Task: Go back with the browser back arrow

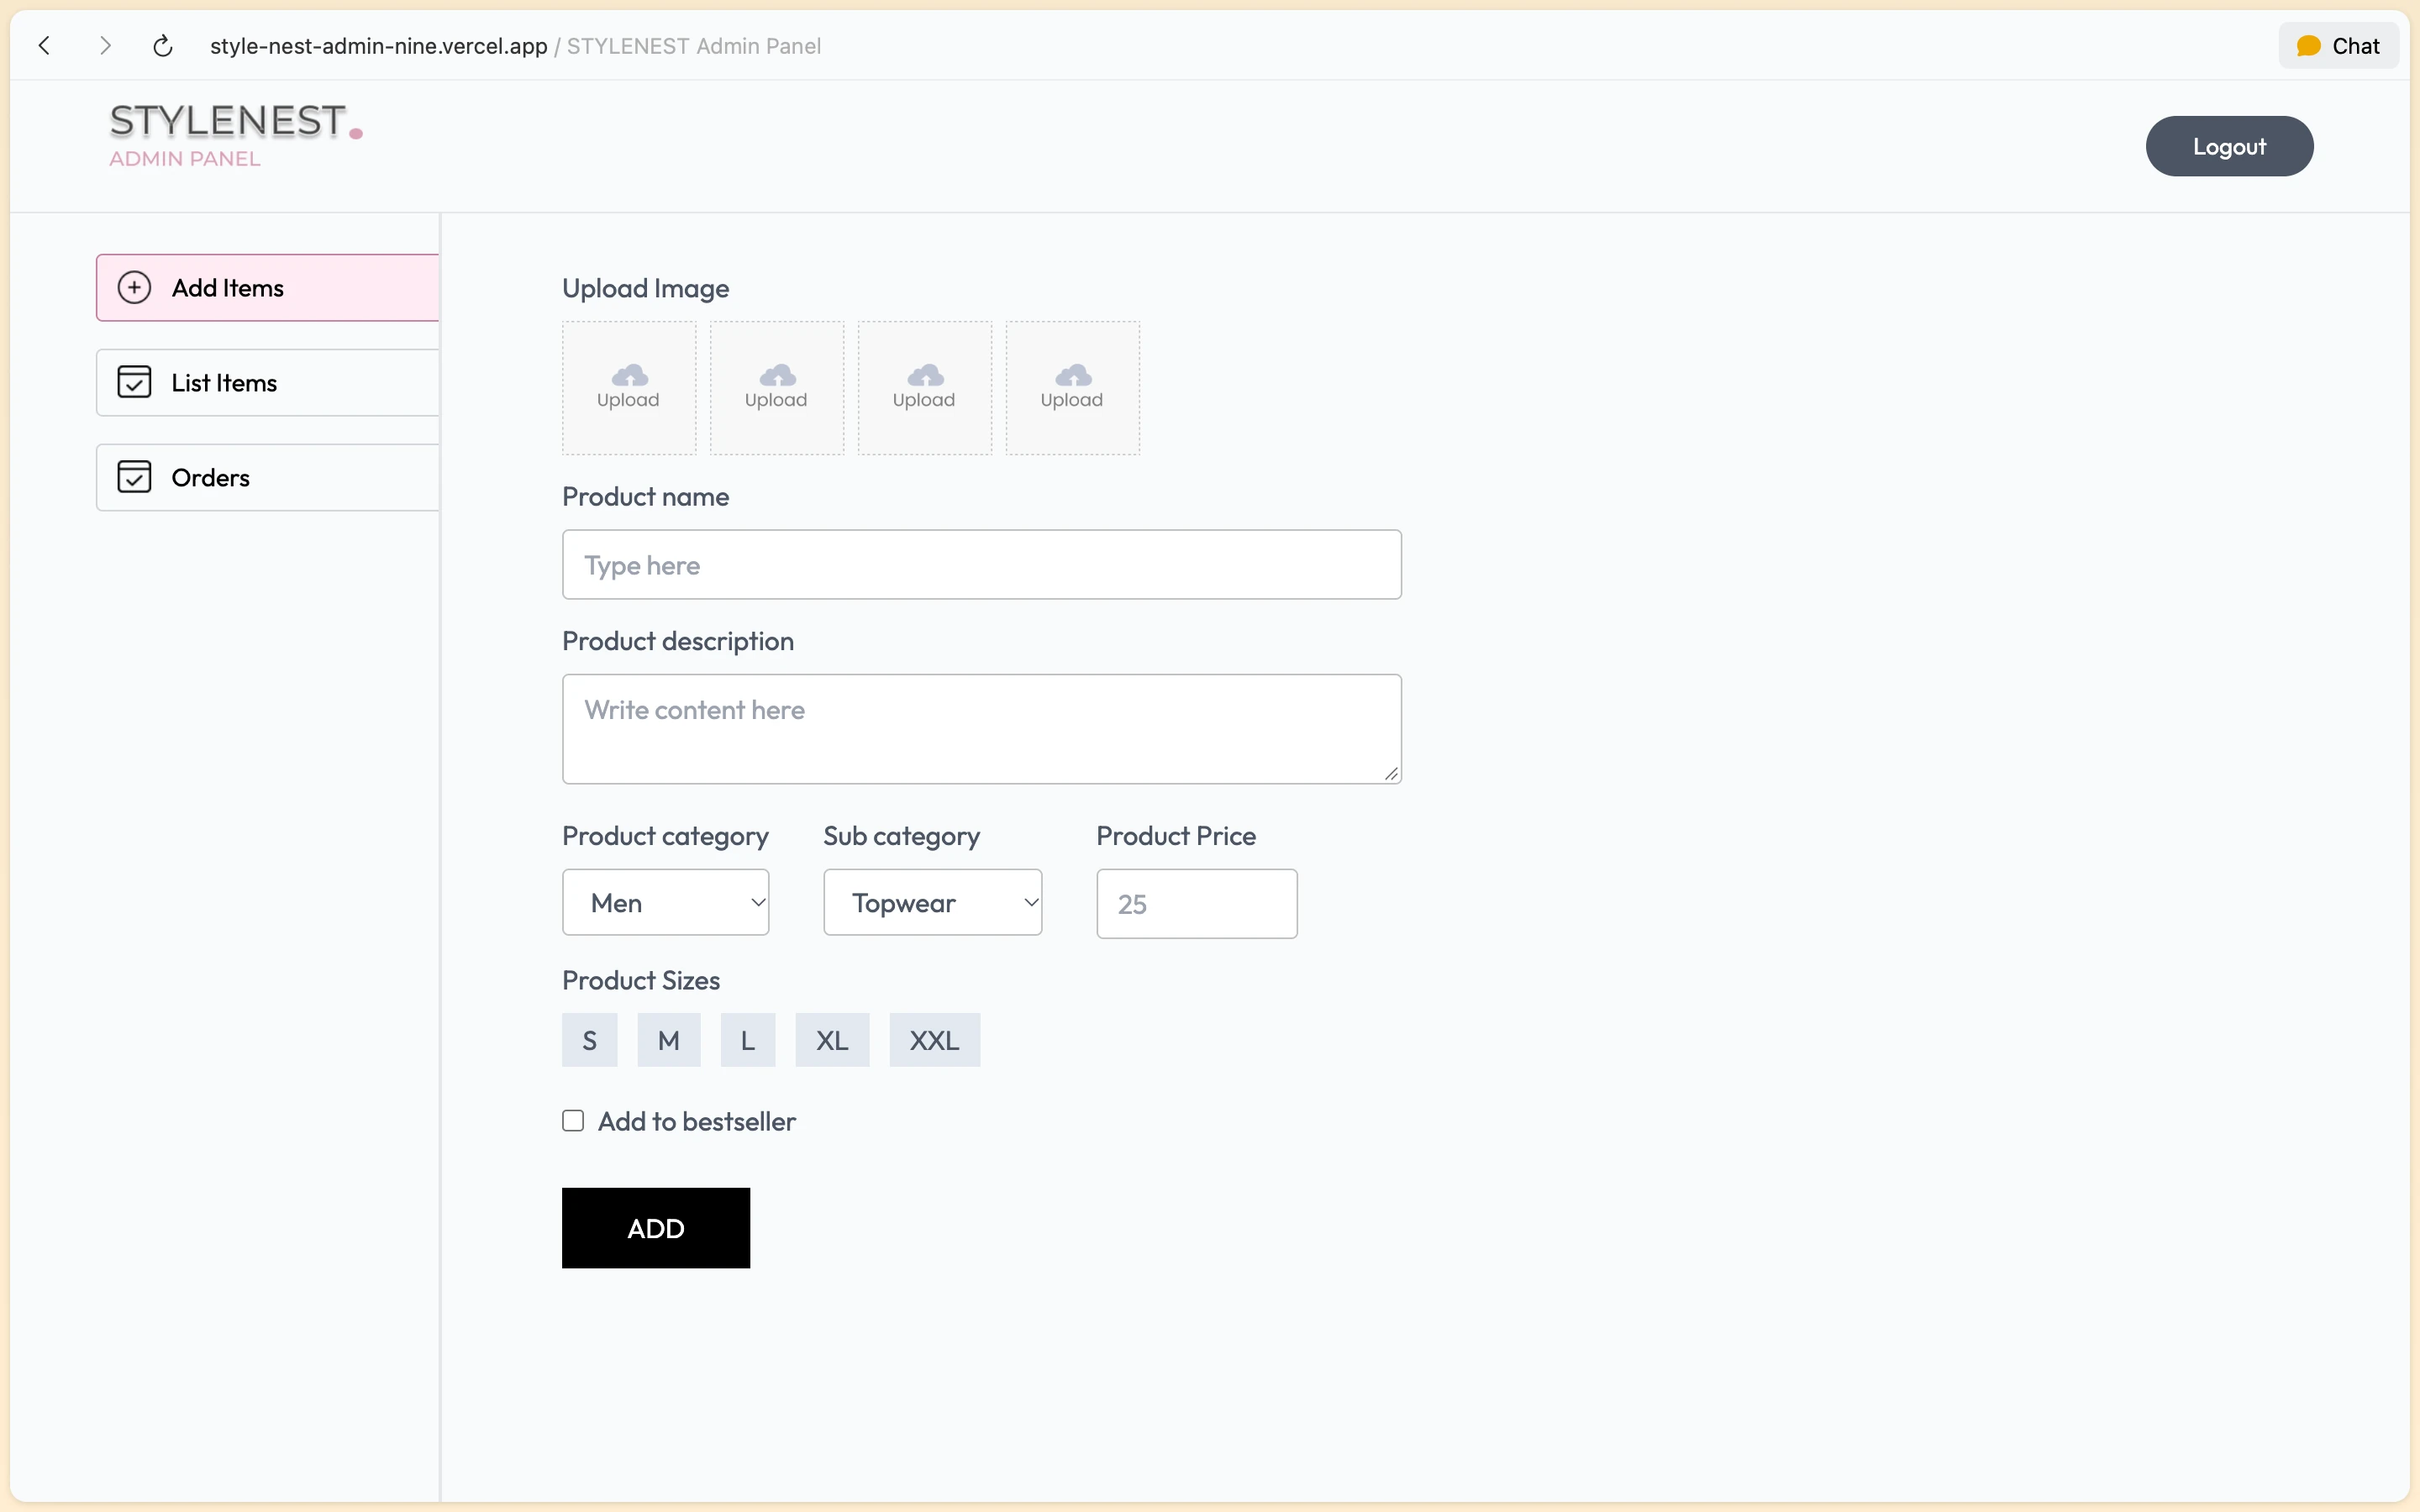Action: 44,46
